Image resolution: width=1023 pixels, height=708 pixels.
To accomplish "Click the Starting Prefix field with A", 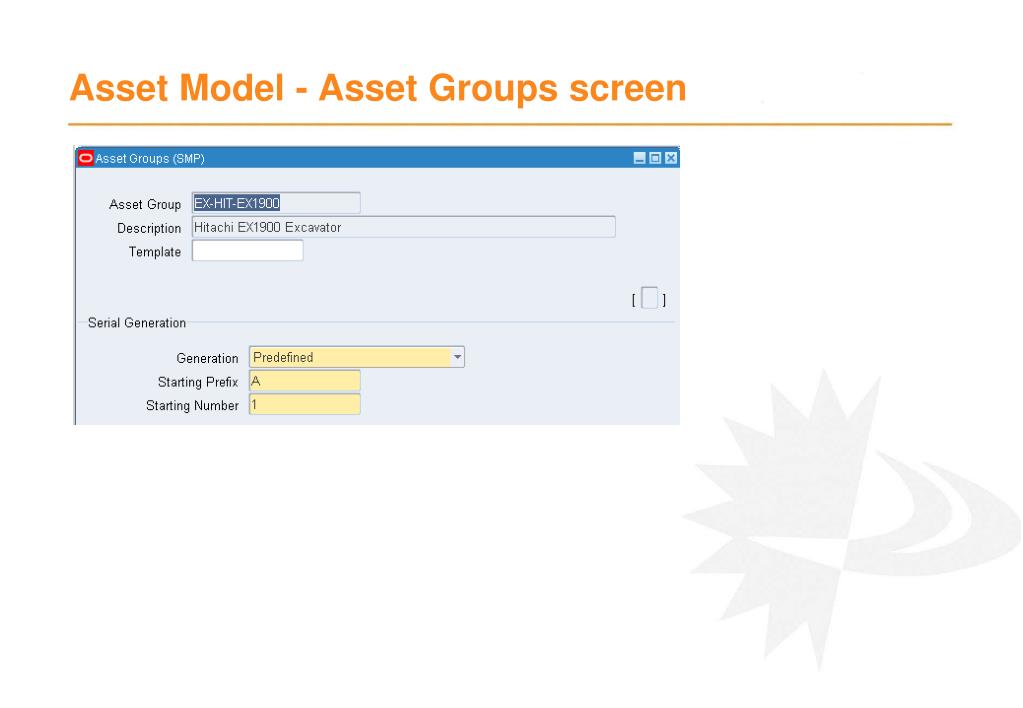I will click(x=305, y=381).
